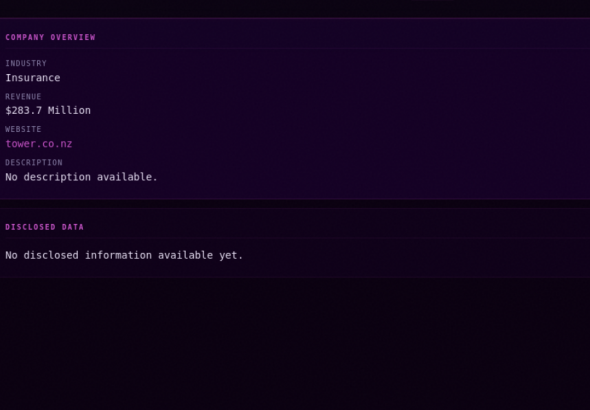Click the WEBSITE field label
Screen dimensions: 590x410
23,129
